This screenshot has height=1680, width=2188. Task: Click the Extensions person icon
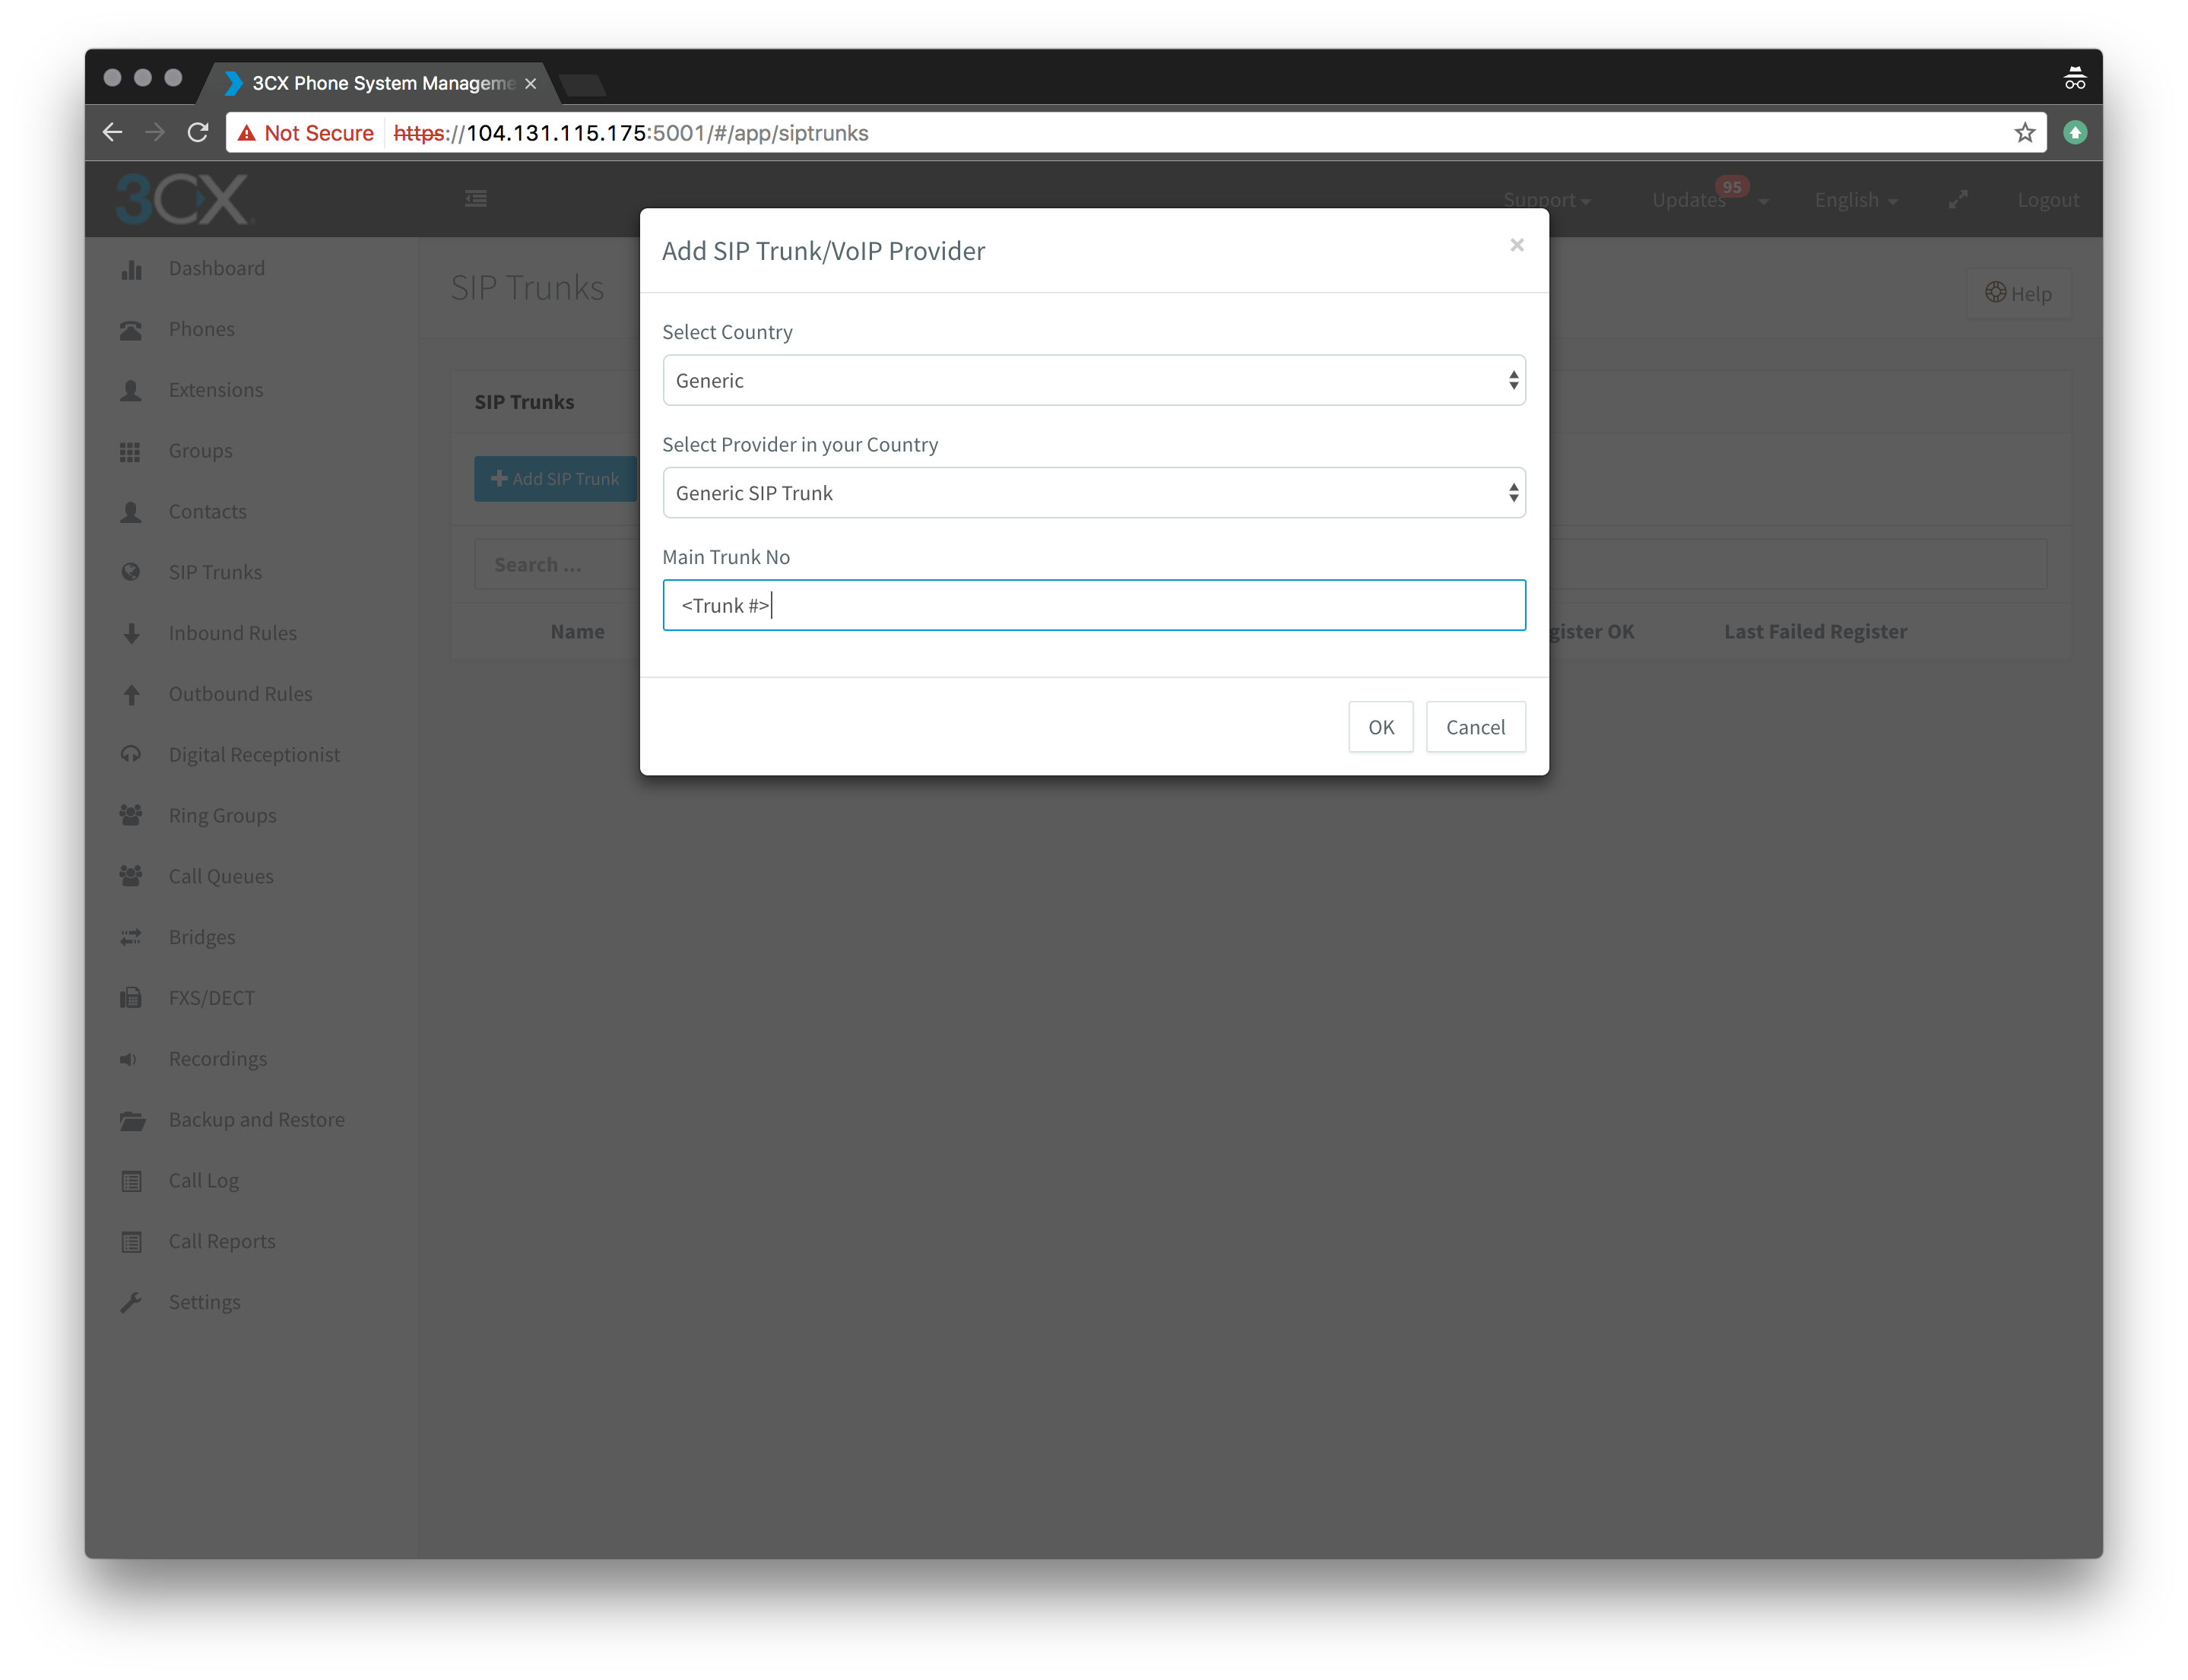point(131,391)
